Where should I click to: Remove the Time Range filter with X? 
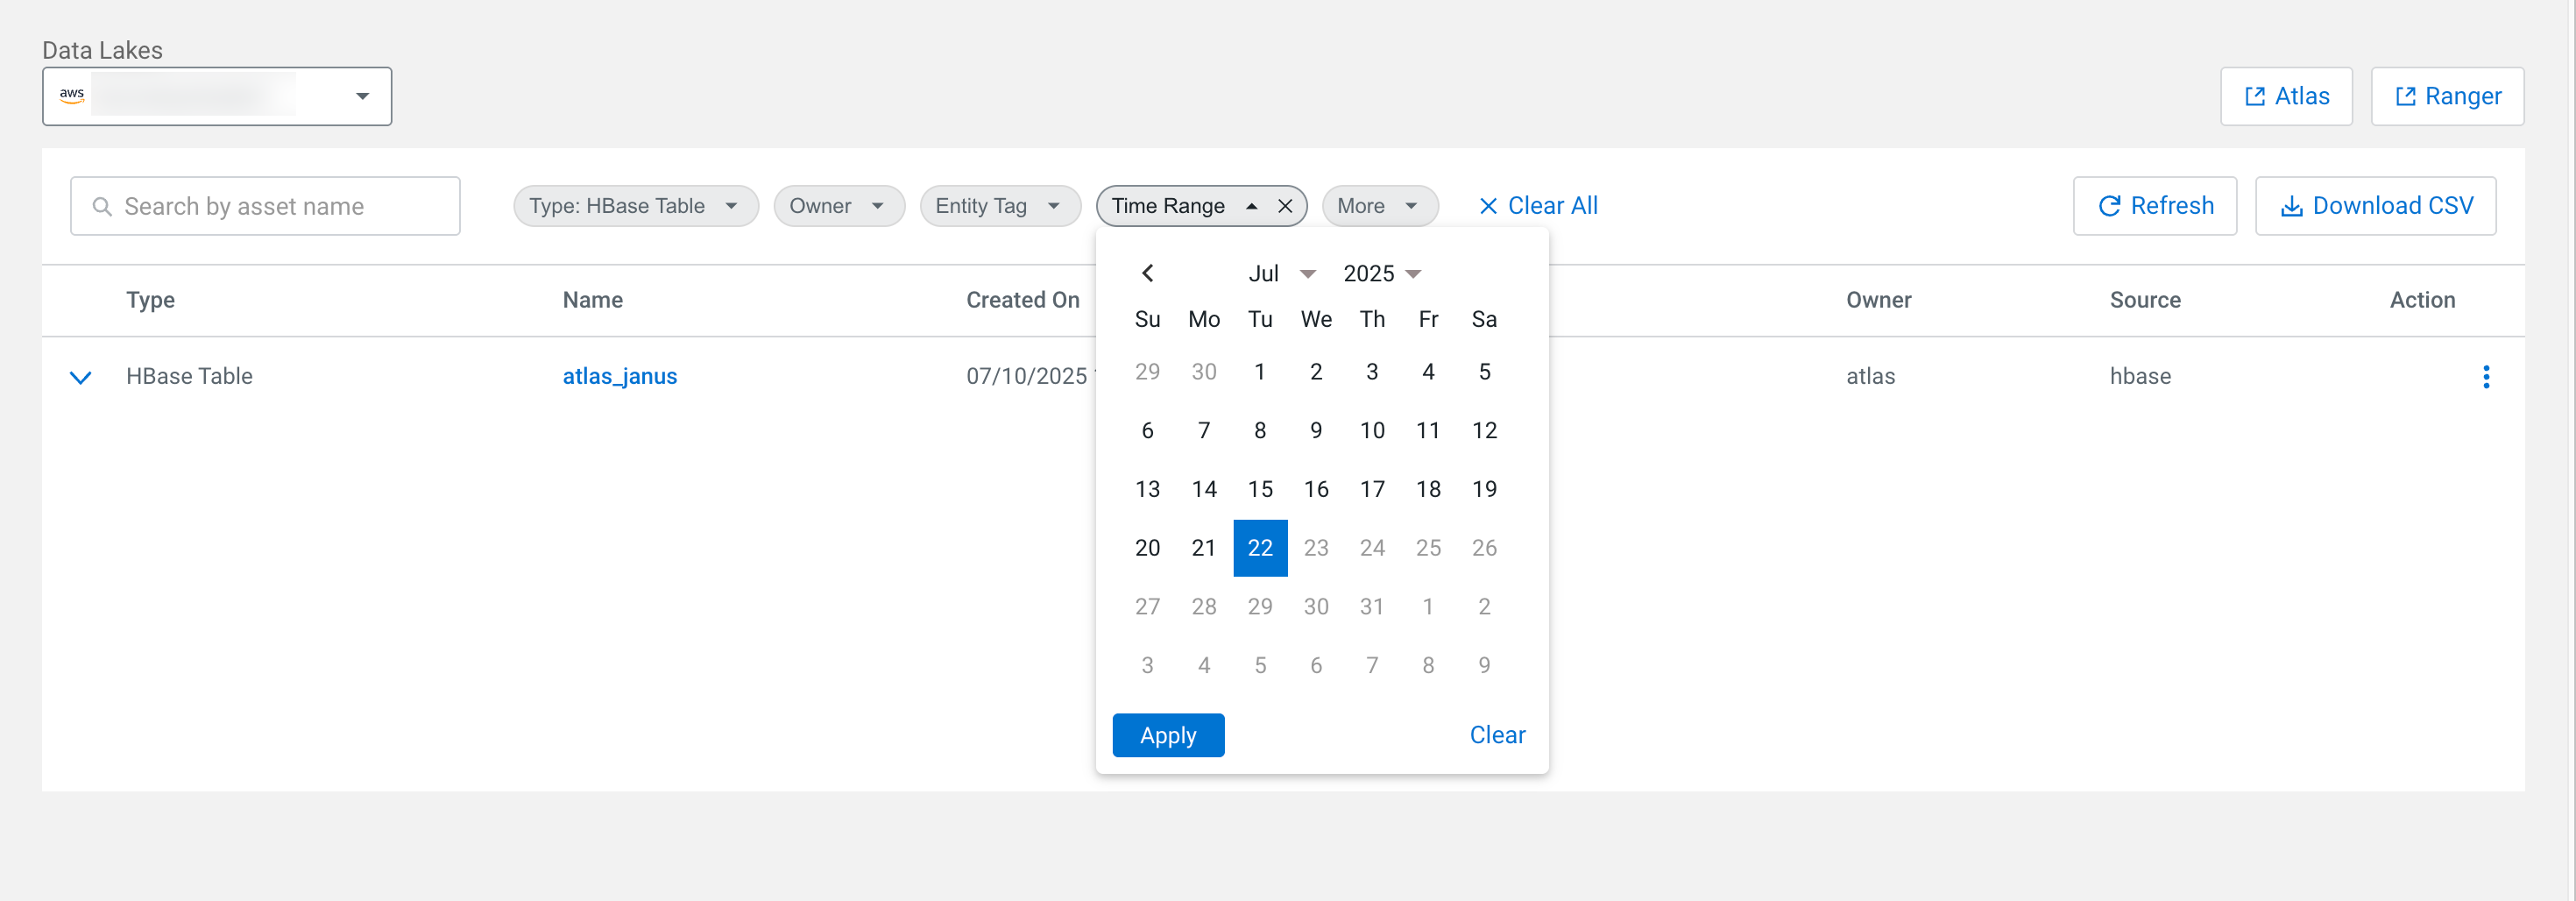(1285, 206)
